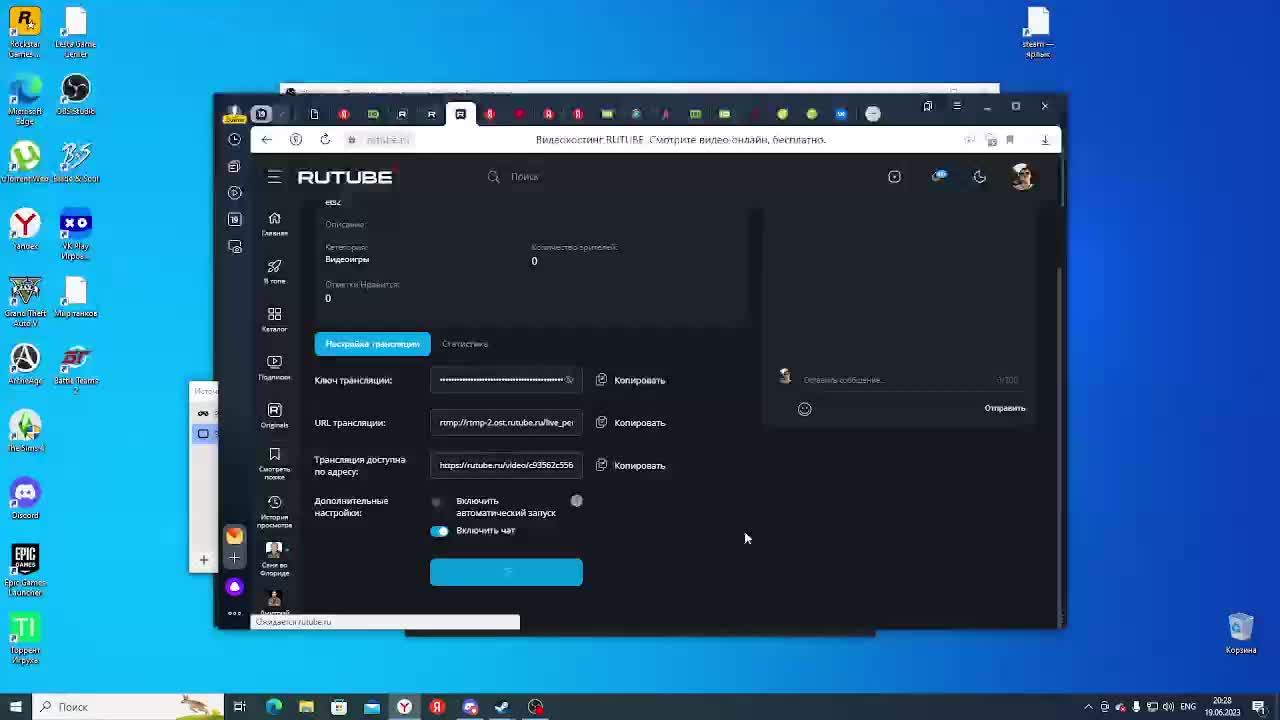
Task: Reveal stream key with eye icon
Action: point(569,380)
